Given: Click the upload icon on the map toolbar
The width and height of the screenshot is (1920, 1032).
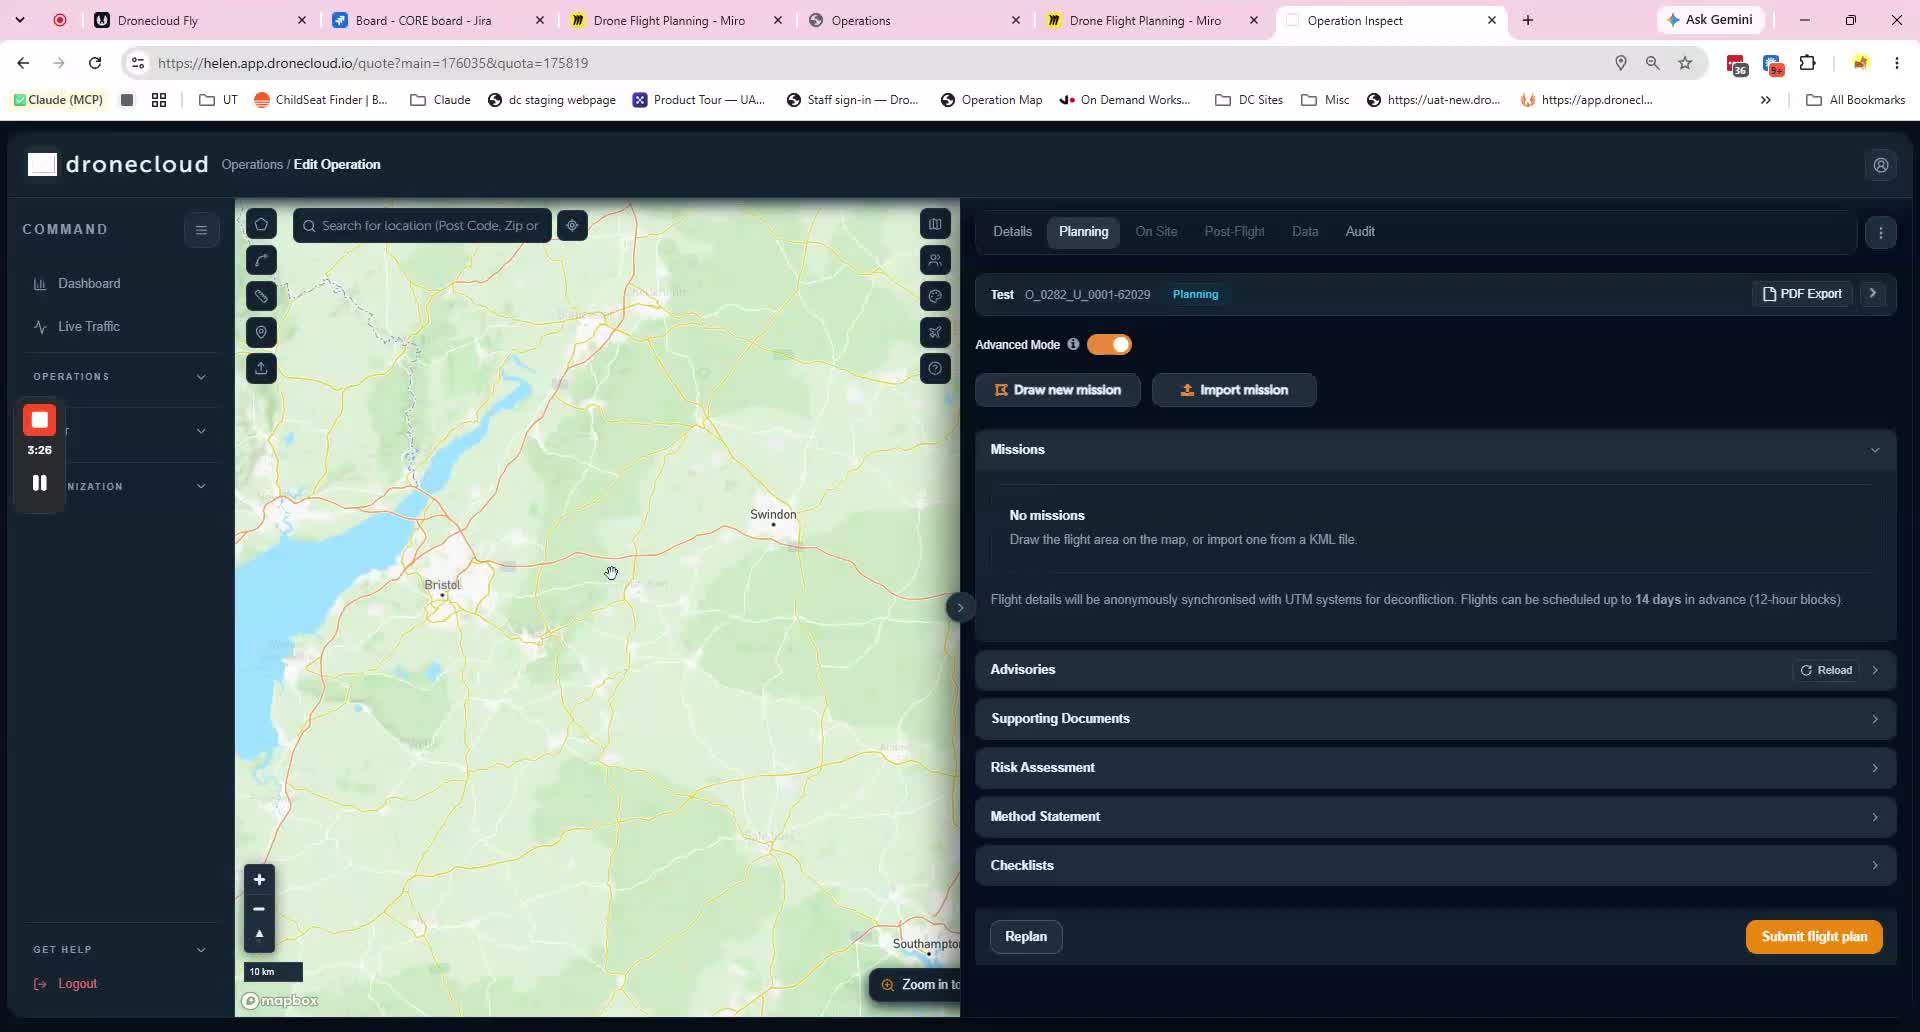Looking at the screenshot, I should 261,368.
